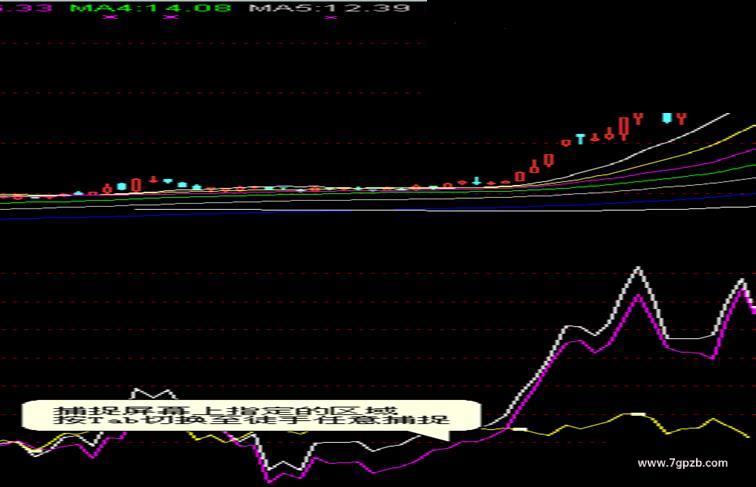The height and width of the screenshot is (487, 756).
Task: Select the last solid cyan candlestick of the rally
Action: click(667, 118)
